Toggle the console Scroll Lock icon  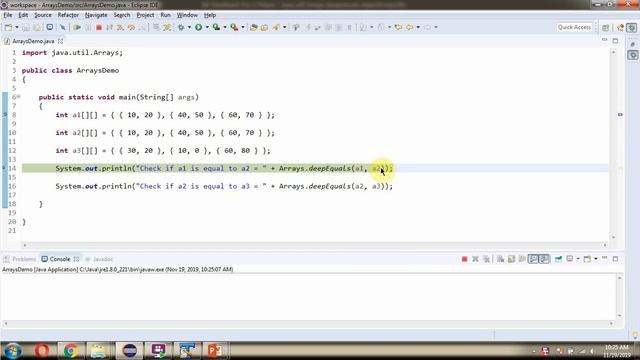pyautogui.click(x=511, y=259)
